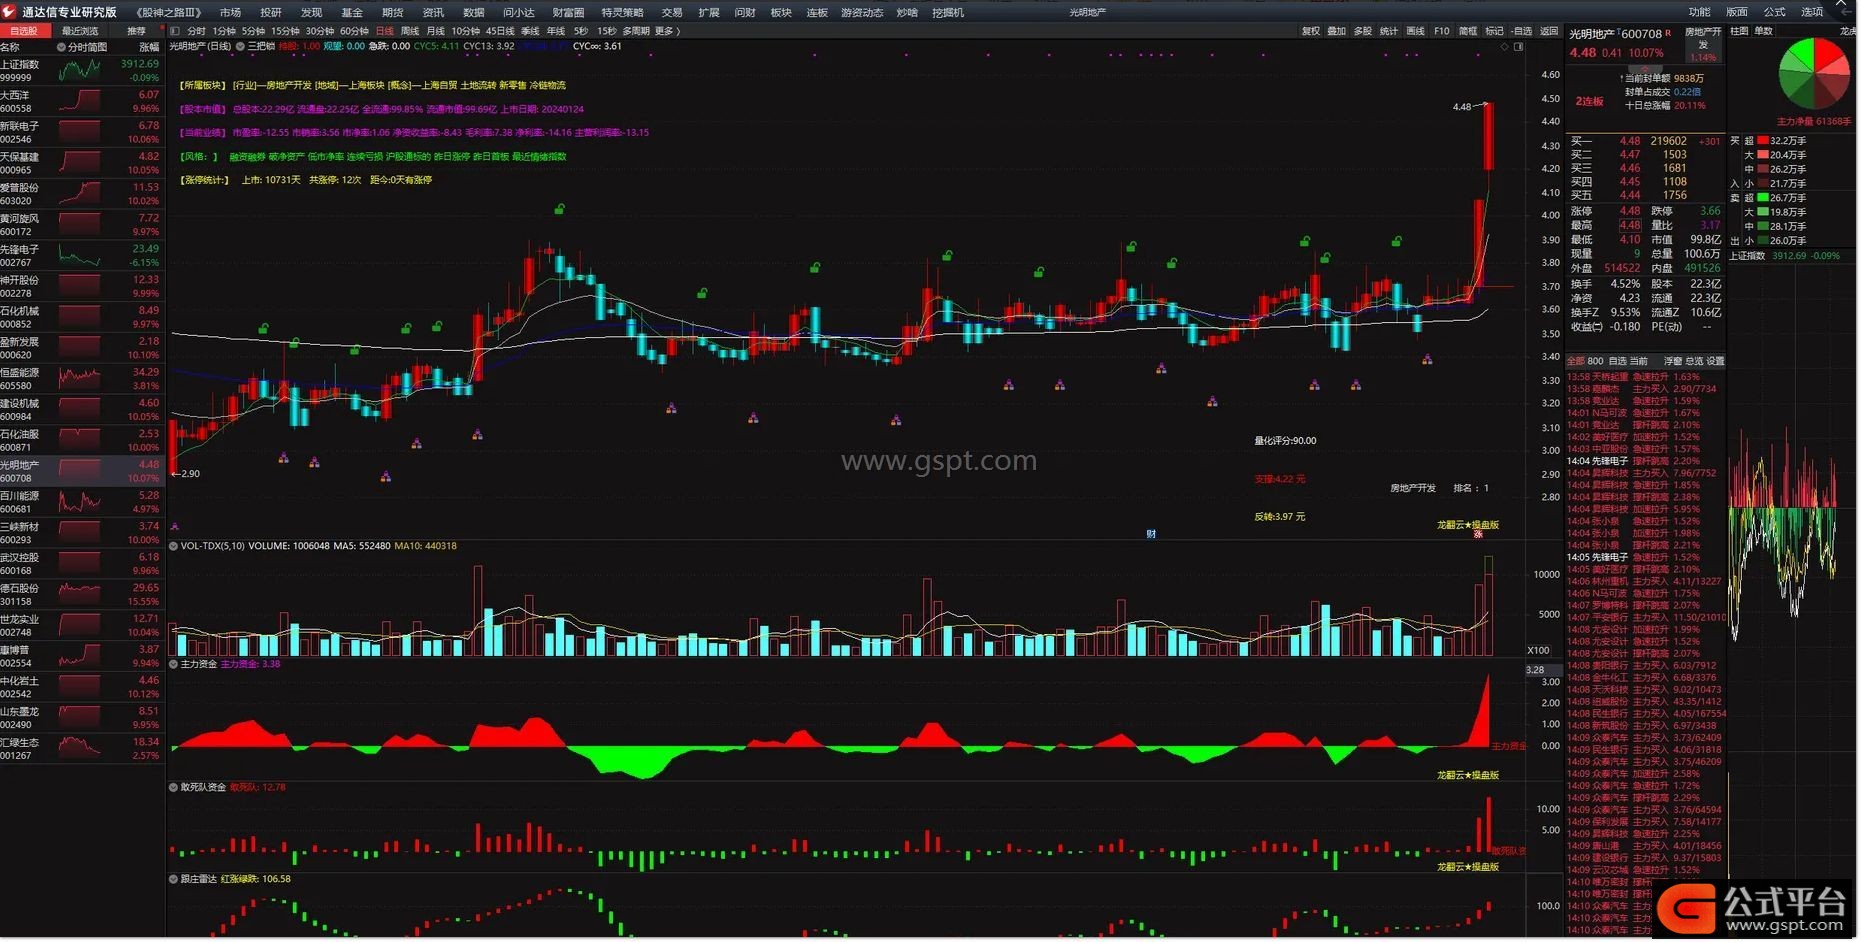Switch to the 最近浏览 tab
1862x942 pixels.
click(x=80, y=31)
